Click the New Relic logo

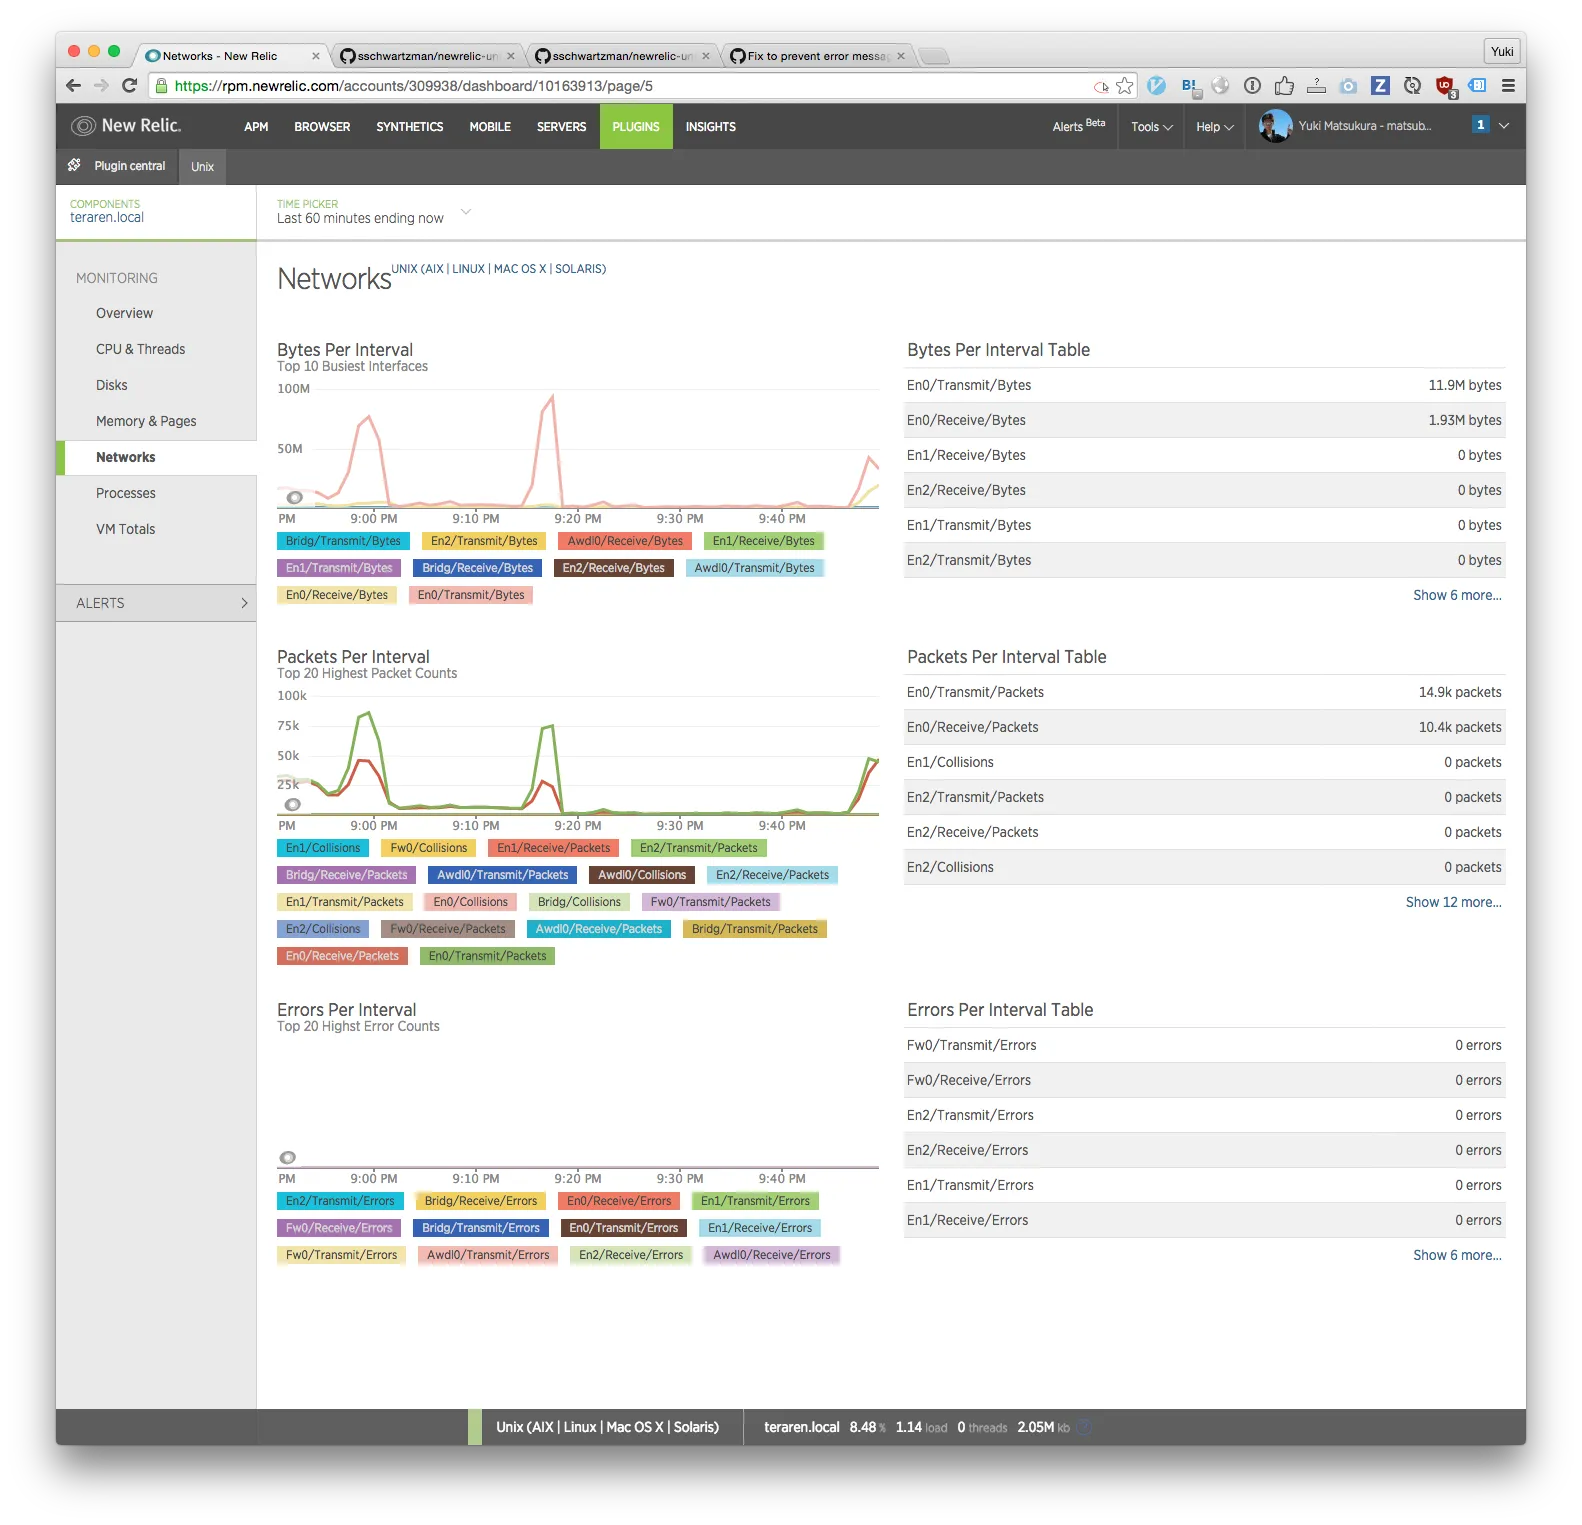click(x=126, y=126)
